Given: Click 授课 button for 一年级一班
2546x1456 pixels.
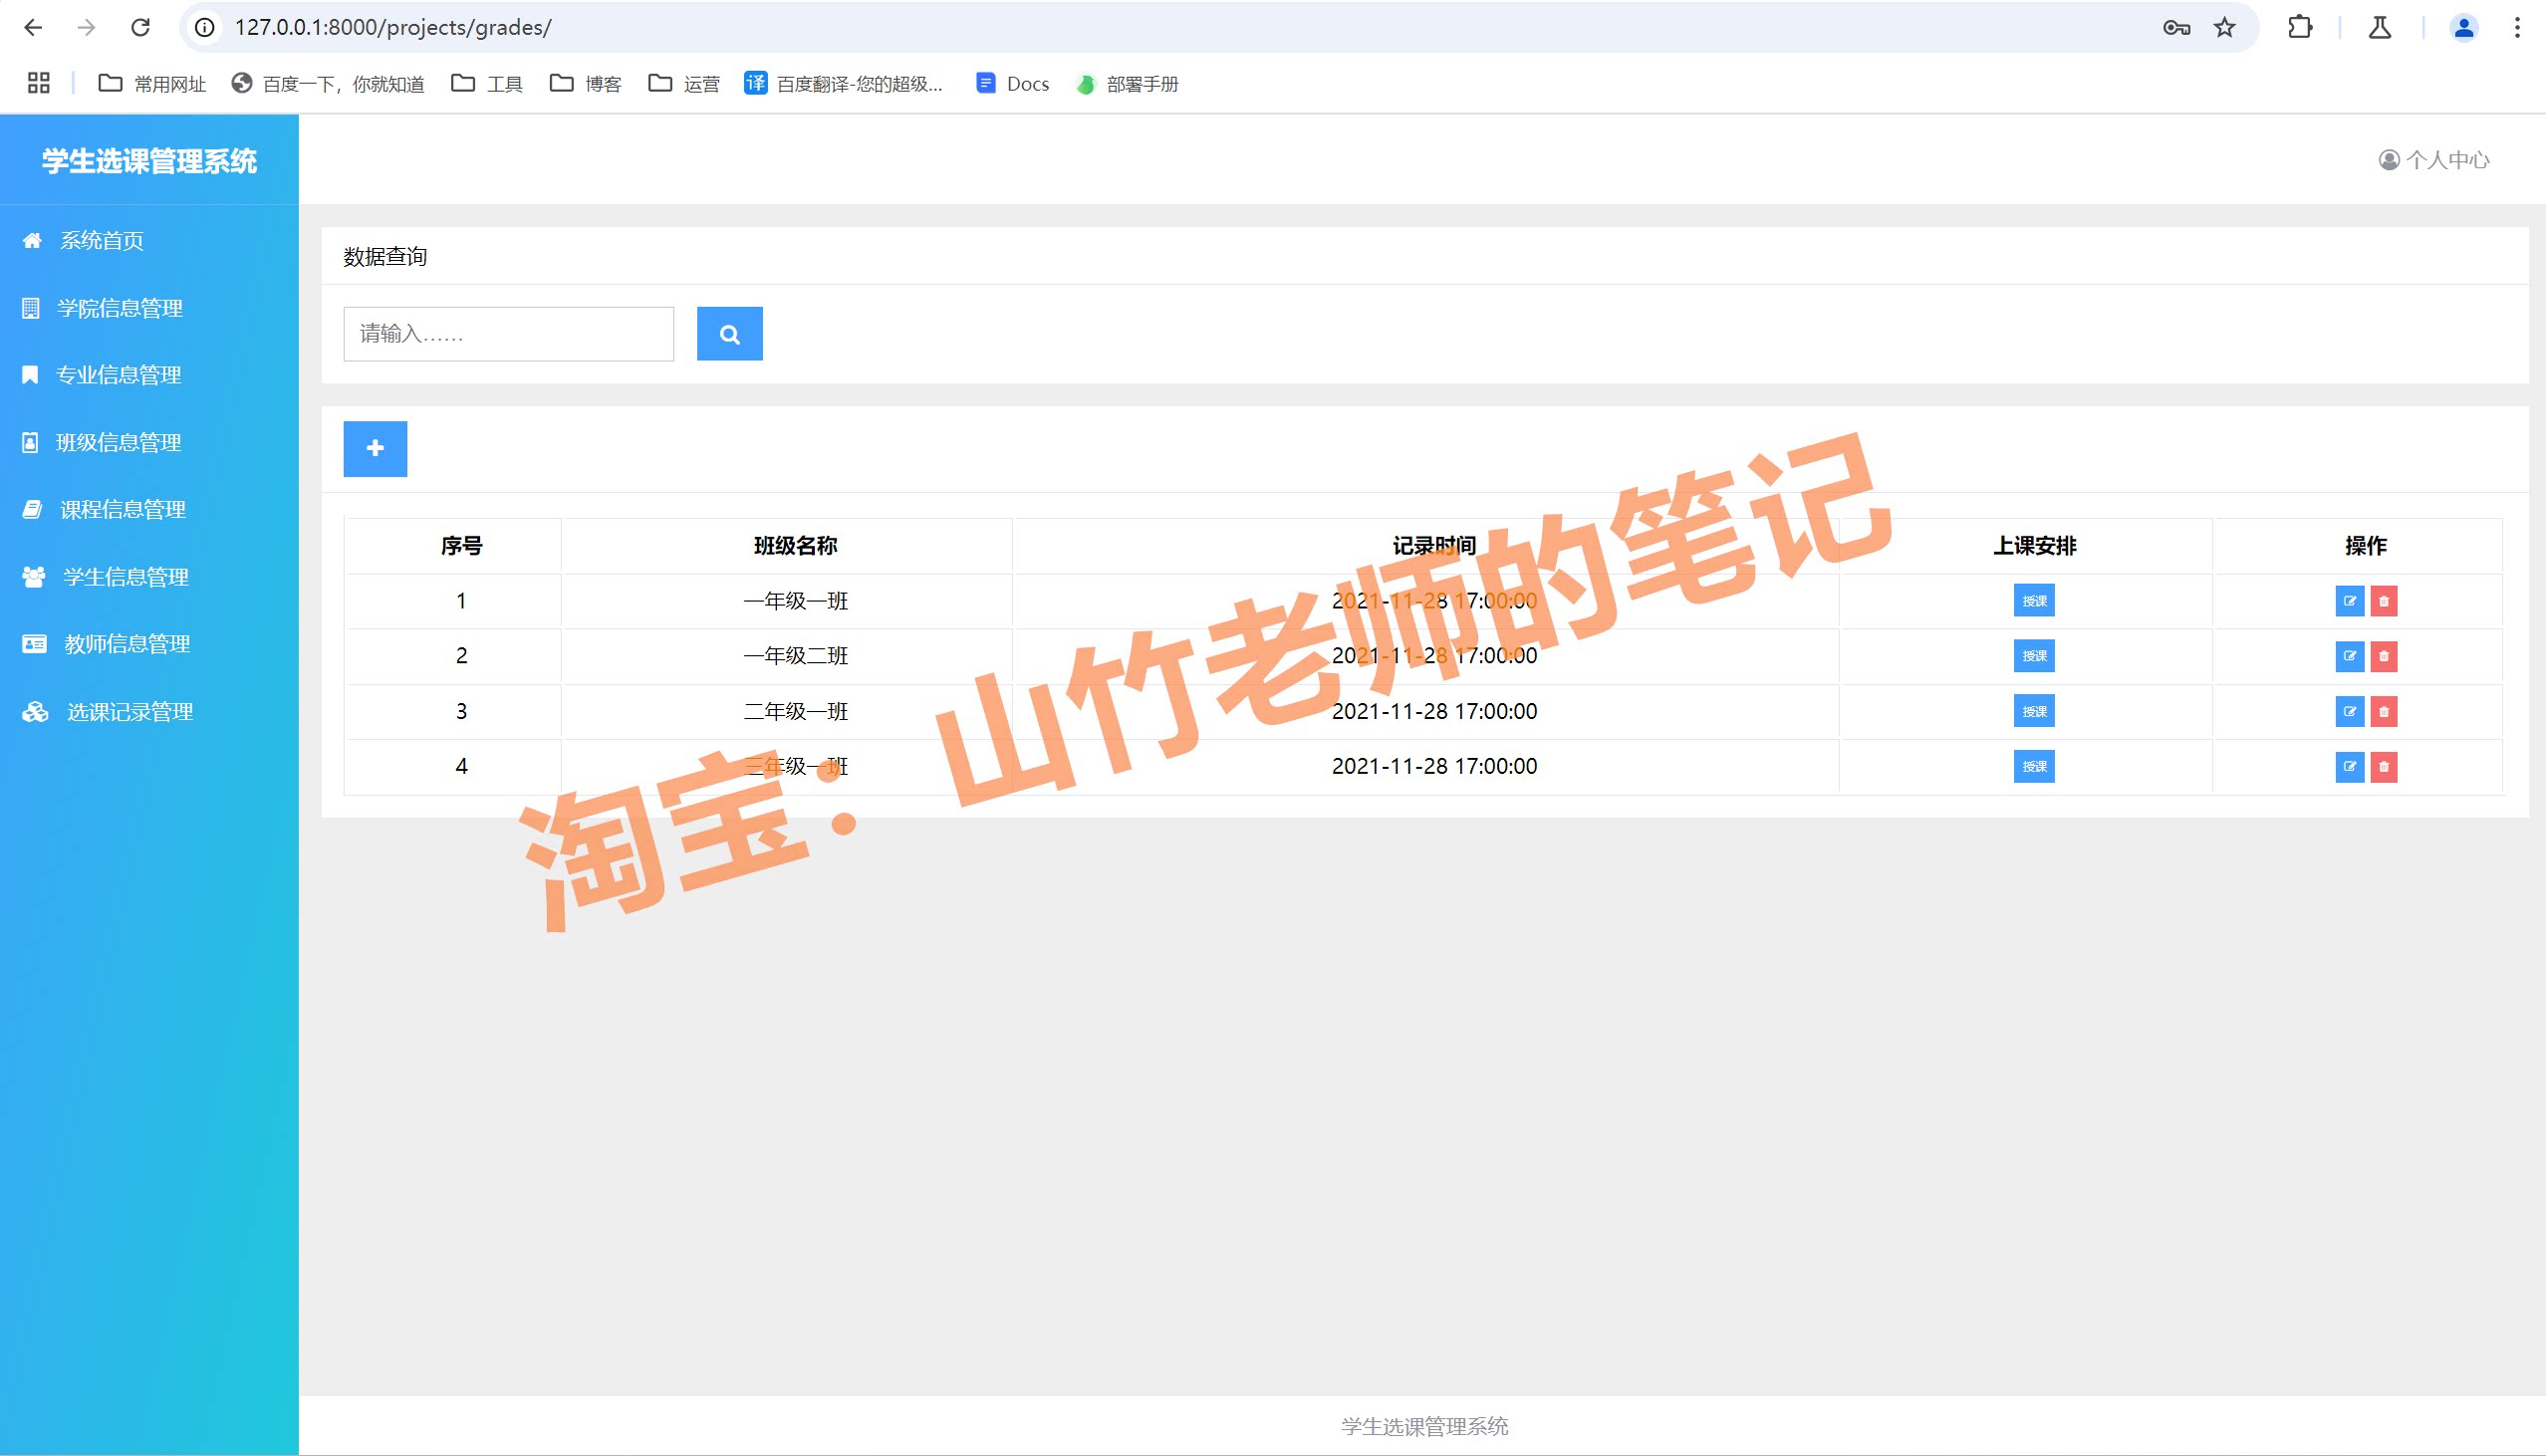Looking at the screenshot, I should 2034,601.
